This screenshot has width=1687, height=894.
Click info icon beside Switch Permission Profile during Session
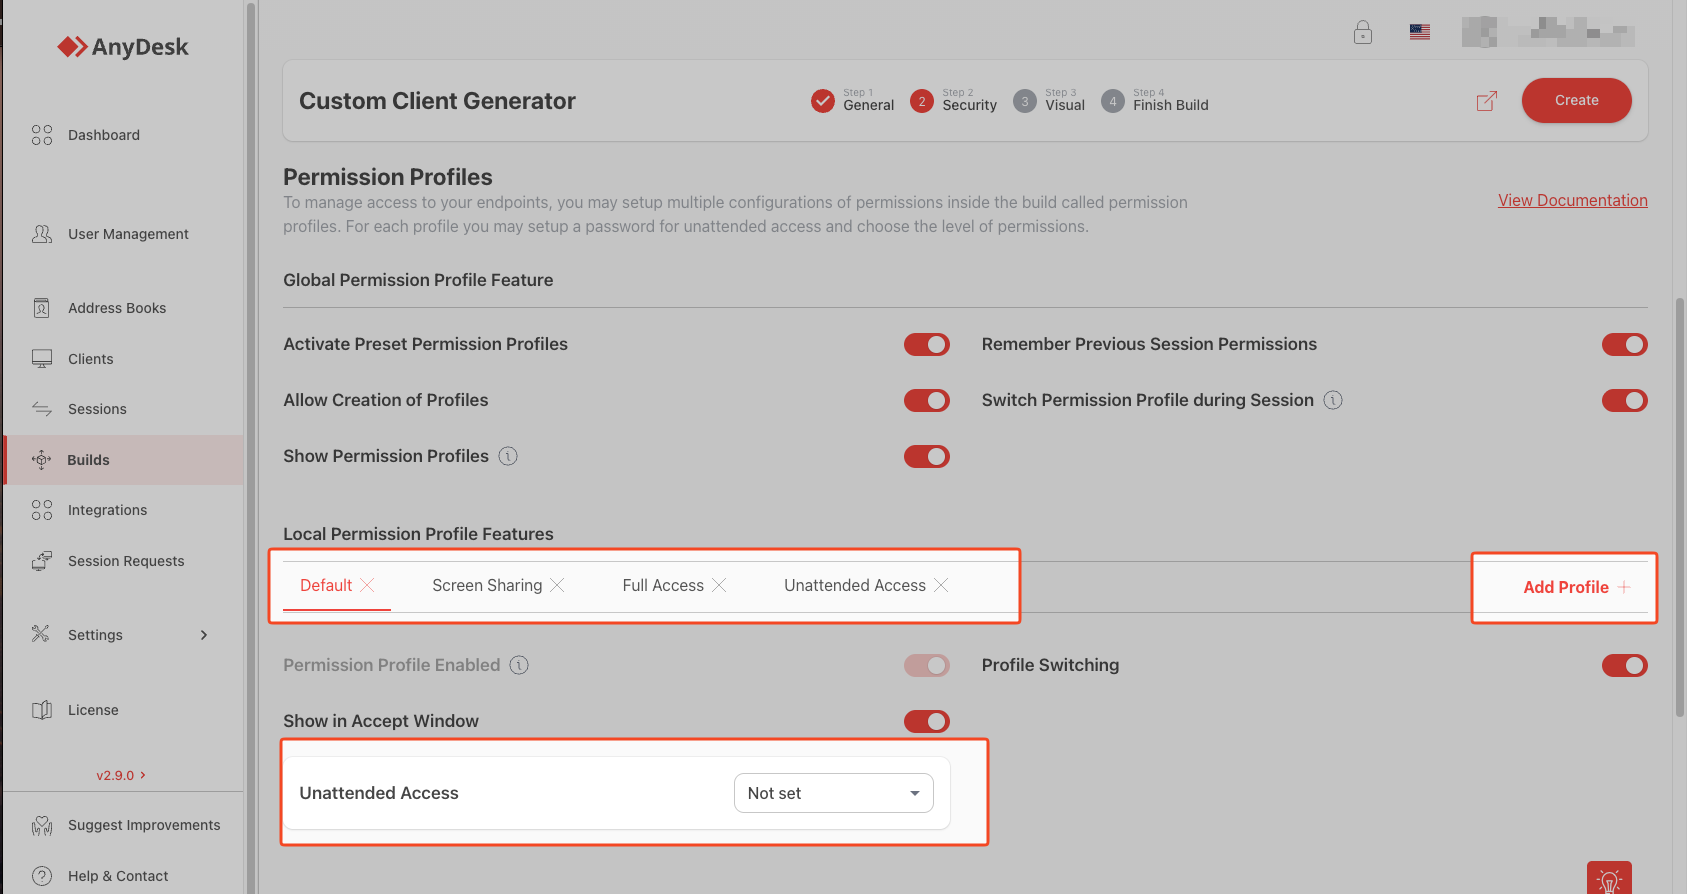pos(1333,400)
